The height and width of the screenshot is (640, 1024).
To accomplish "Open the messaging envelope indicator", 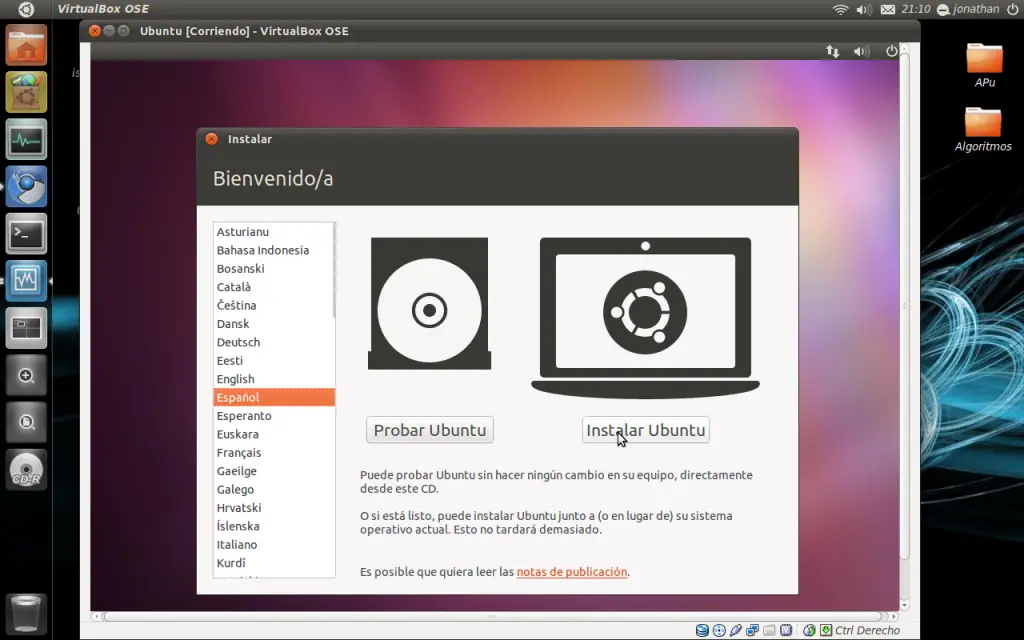I will click(x=888, y=9).
